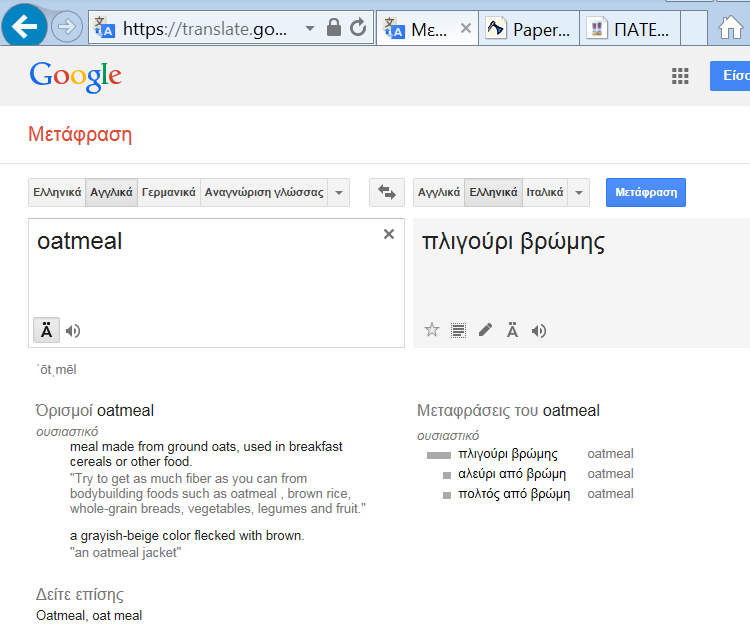Select Ελληνικά as source language
The height and width of the screenshot is (630, 750).
(x=57, y=192)
